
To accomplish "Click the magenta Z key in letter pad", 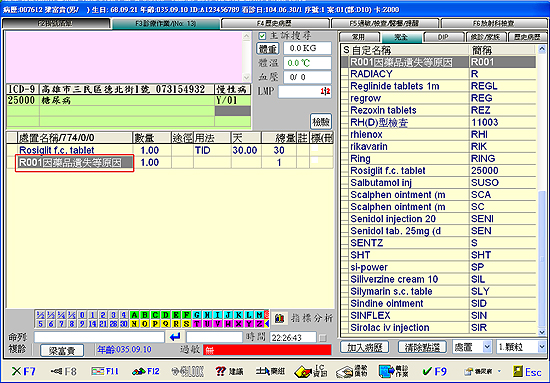I will tap(260, 323).
